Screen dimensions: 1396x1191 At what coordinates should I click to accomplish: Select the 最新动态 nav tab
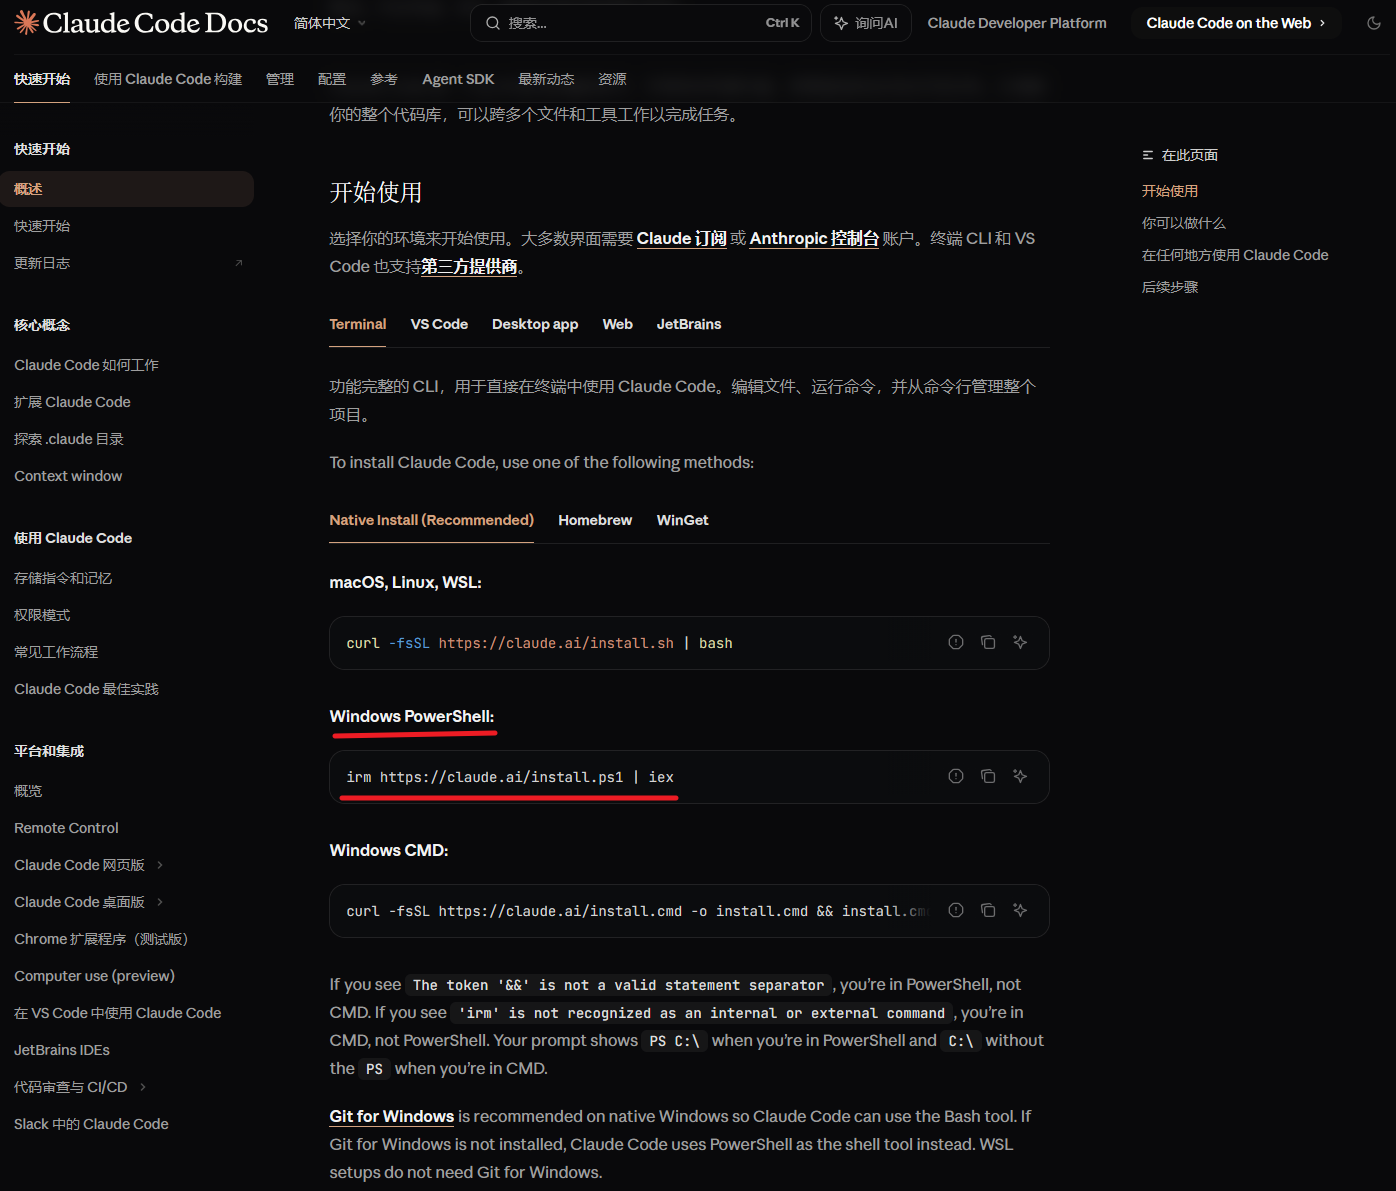546,79
